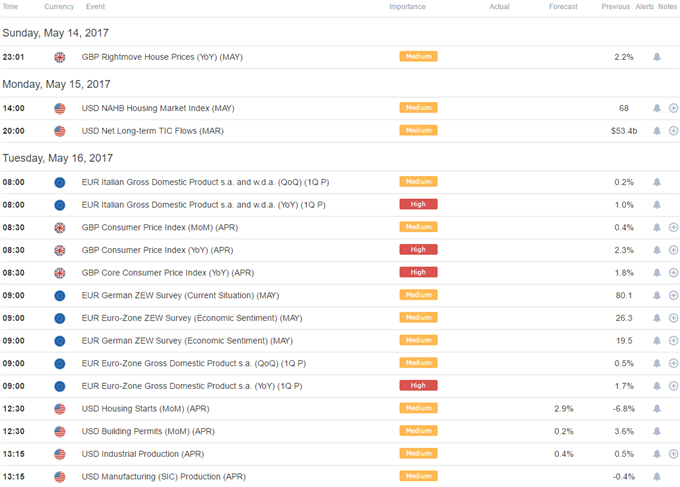Click High badge on Euro-Zone GDP (YoY) row
Screen dimensions: 680x487
pos(418,385)
